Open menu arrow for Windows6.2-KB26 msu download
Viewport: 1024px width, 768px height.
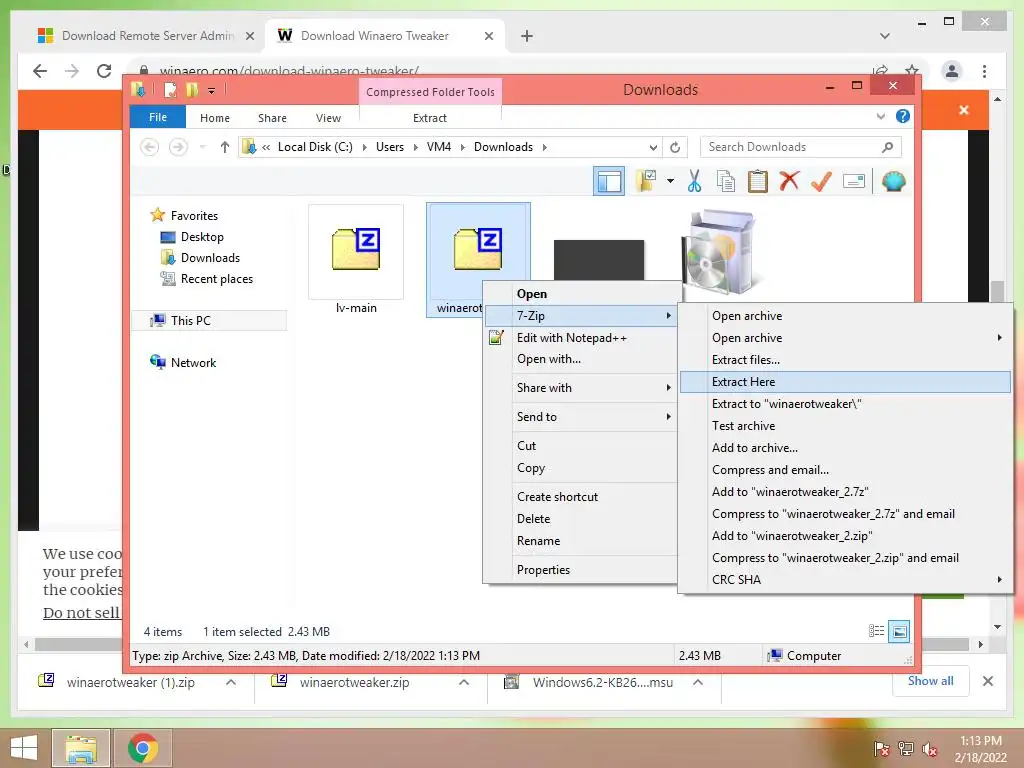click(697, 682)
